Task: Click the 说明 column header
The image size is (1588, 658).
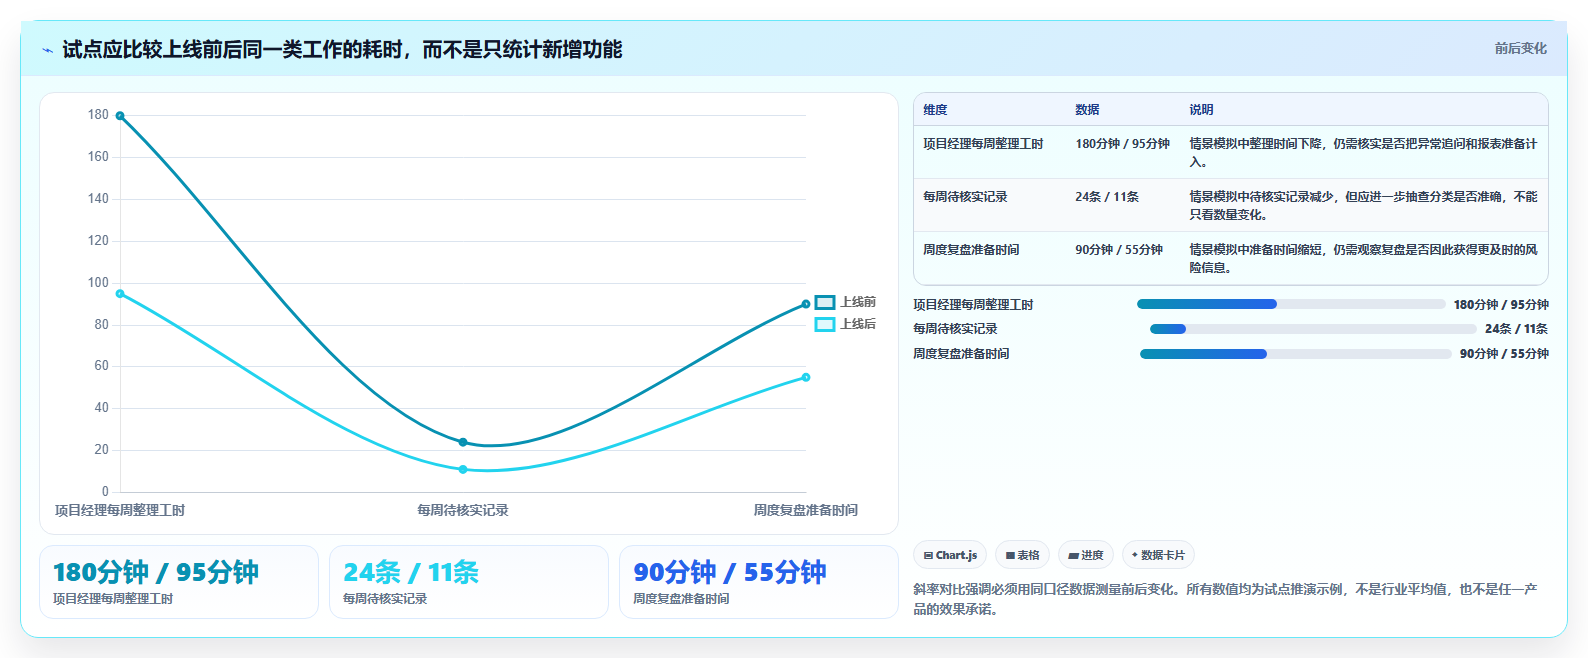Action: click(x=1201, y=110)
